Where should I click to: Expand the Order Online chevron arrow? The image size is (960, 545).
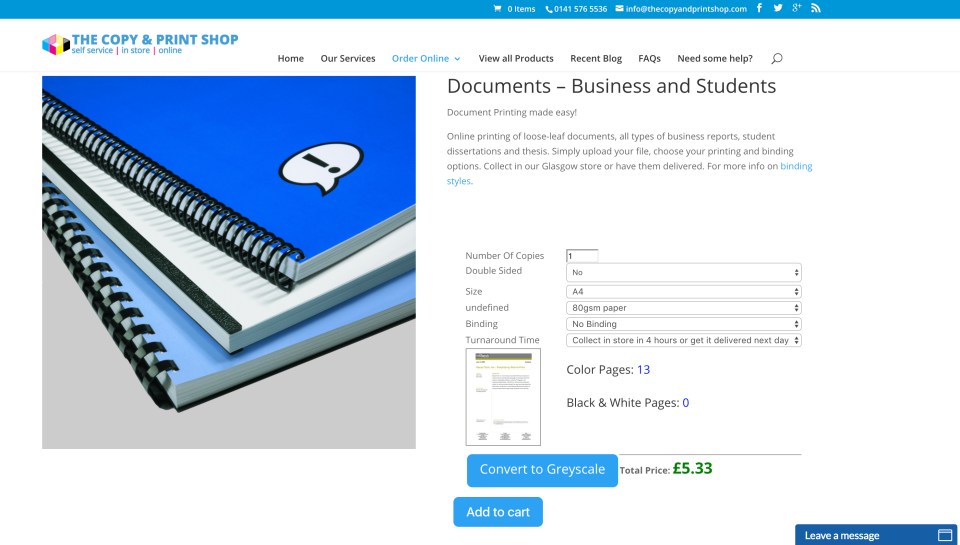coord(457,59)
